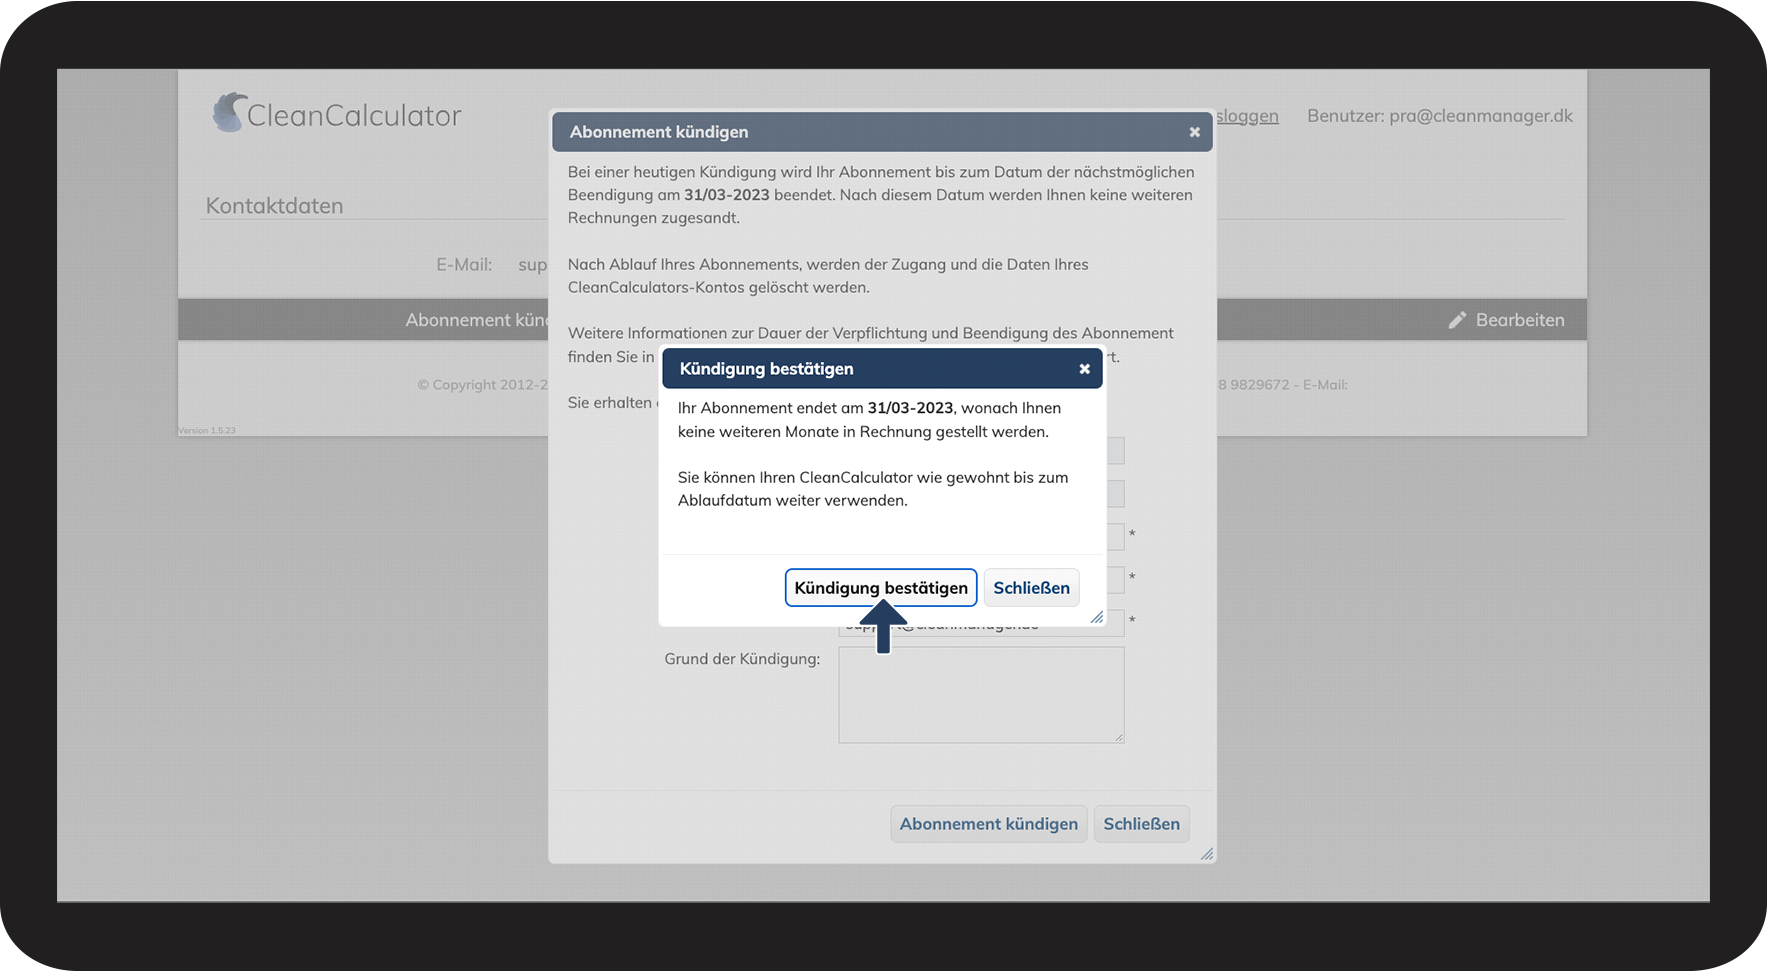
Task: Click the resize grip of the Kündigung bestätigen dialog
Action: tap(1097, 617)
